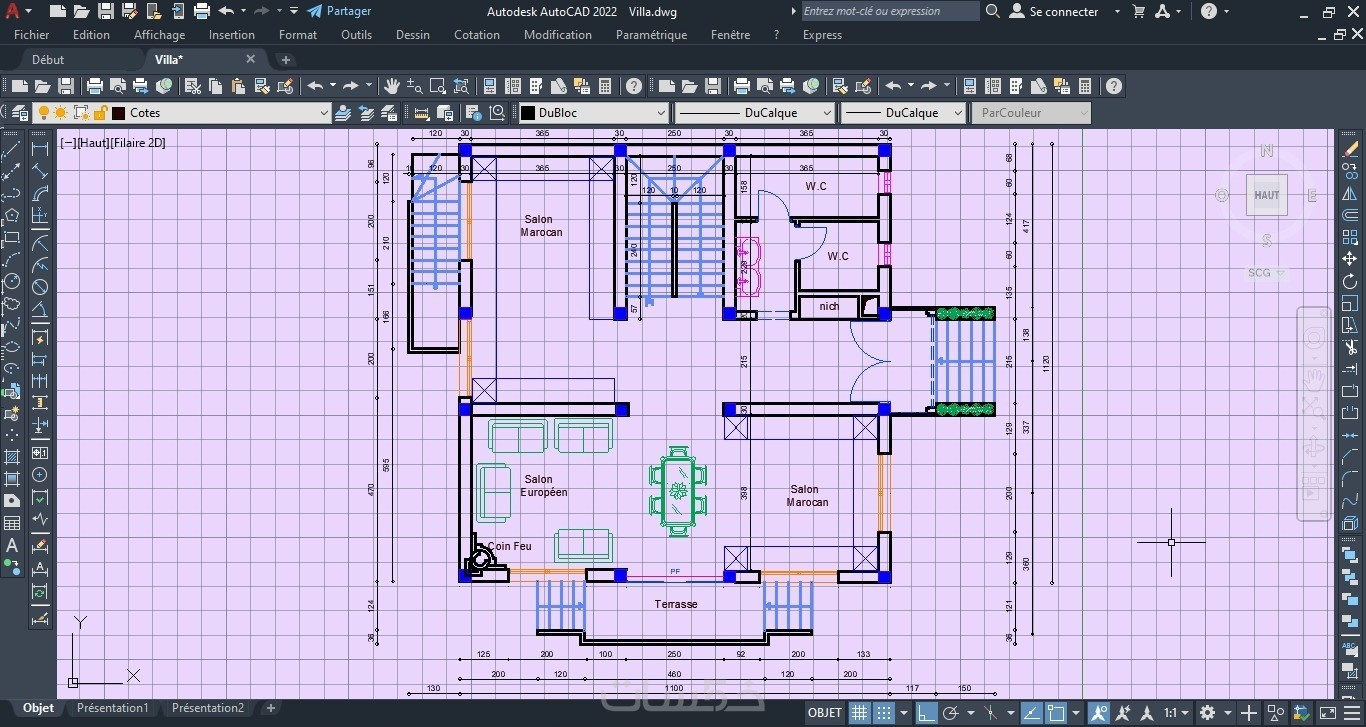Viewport: 1366px width, 727px height.
Task: Click the HAUT face of the ViewCube
Action: pos(1266,195)
